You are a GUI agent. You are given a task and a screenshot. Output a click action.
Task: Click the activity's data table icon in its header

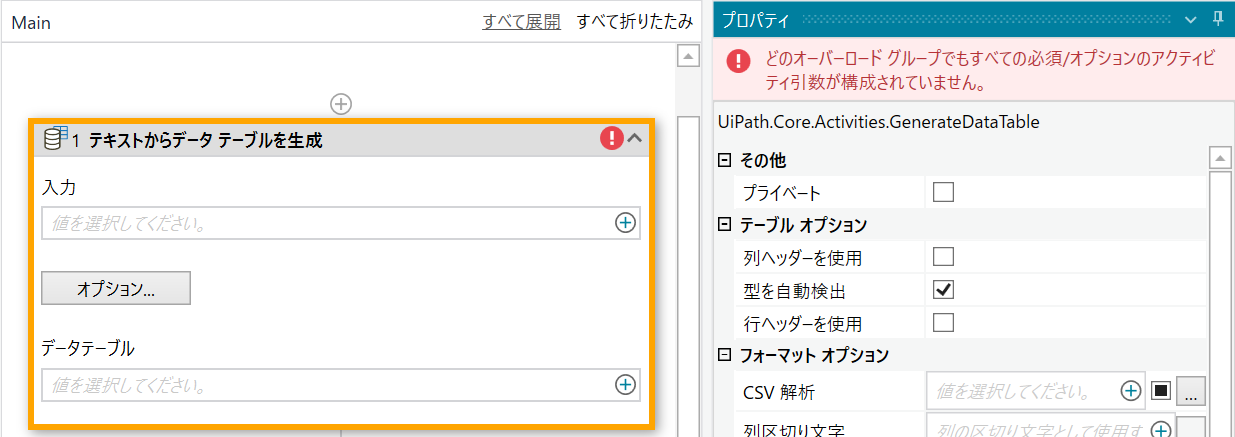(x=55, y=139)
